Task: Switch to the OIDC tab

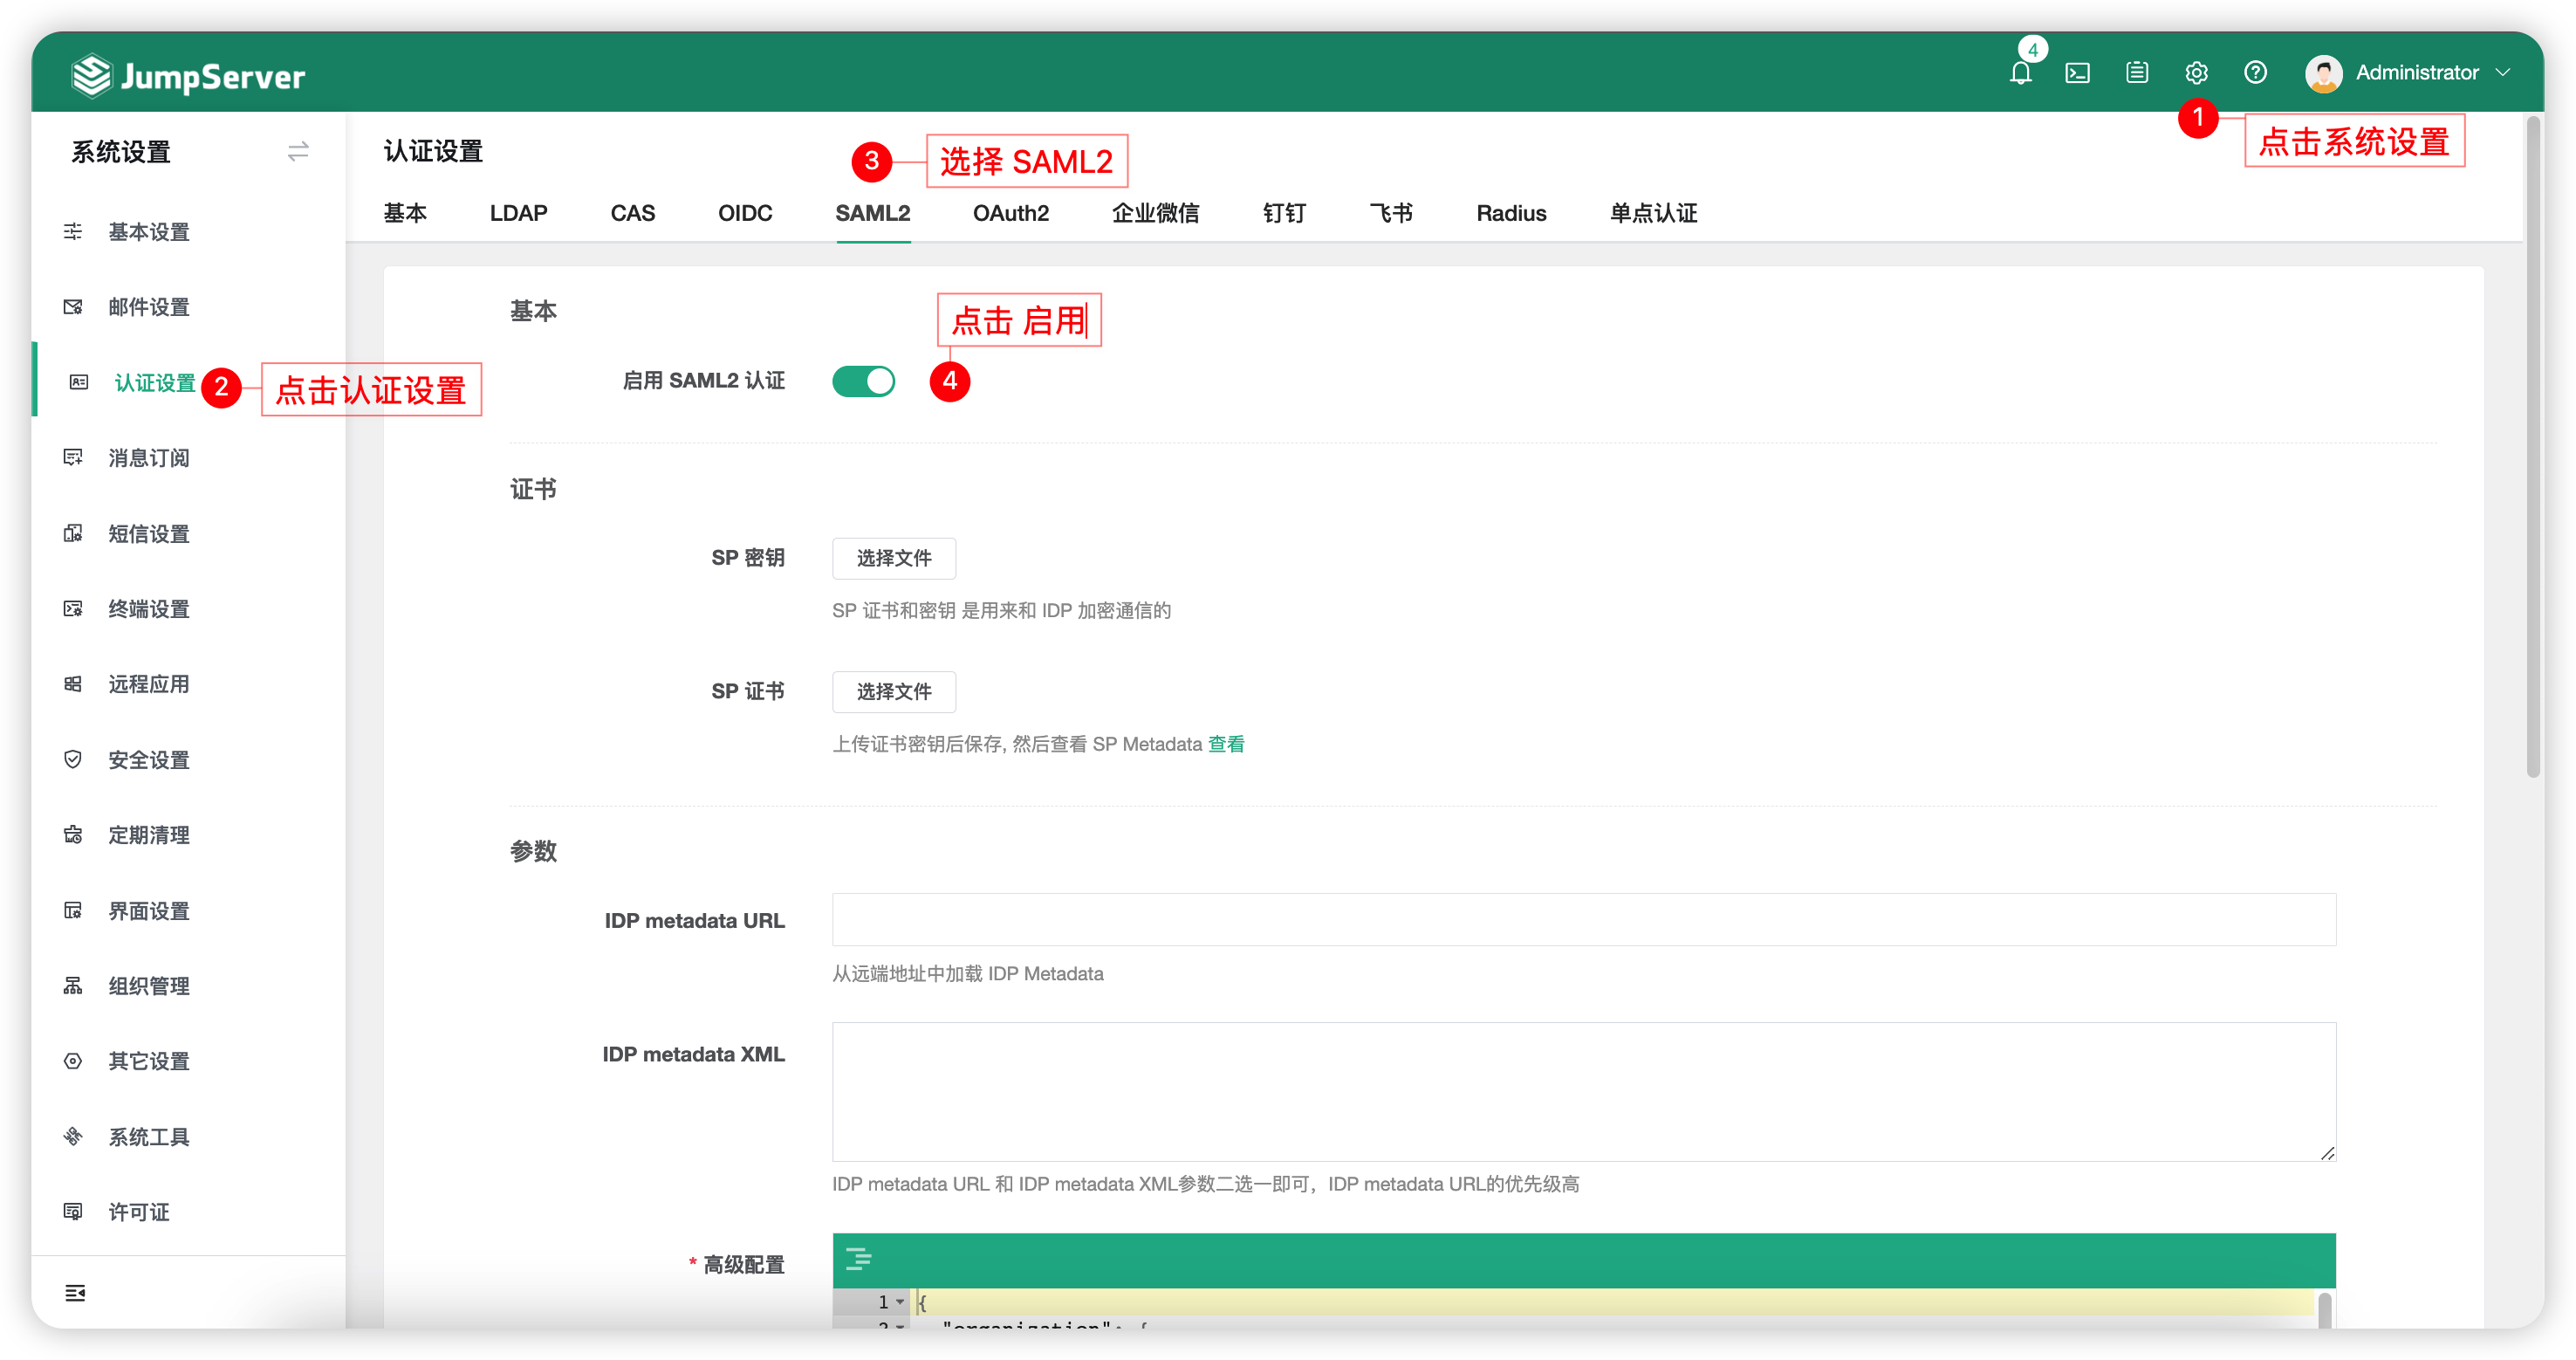Action: pos(745,213)
